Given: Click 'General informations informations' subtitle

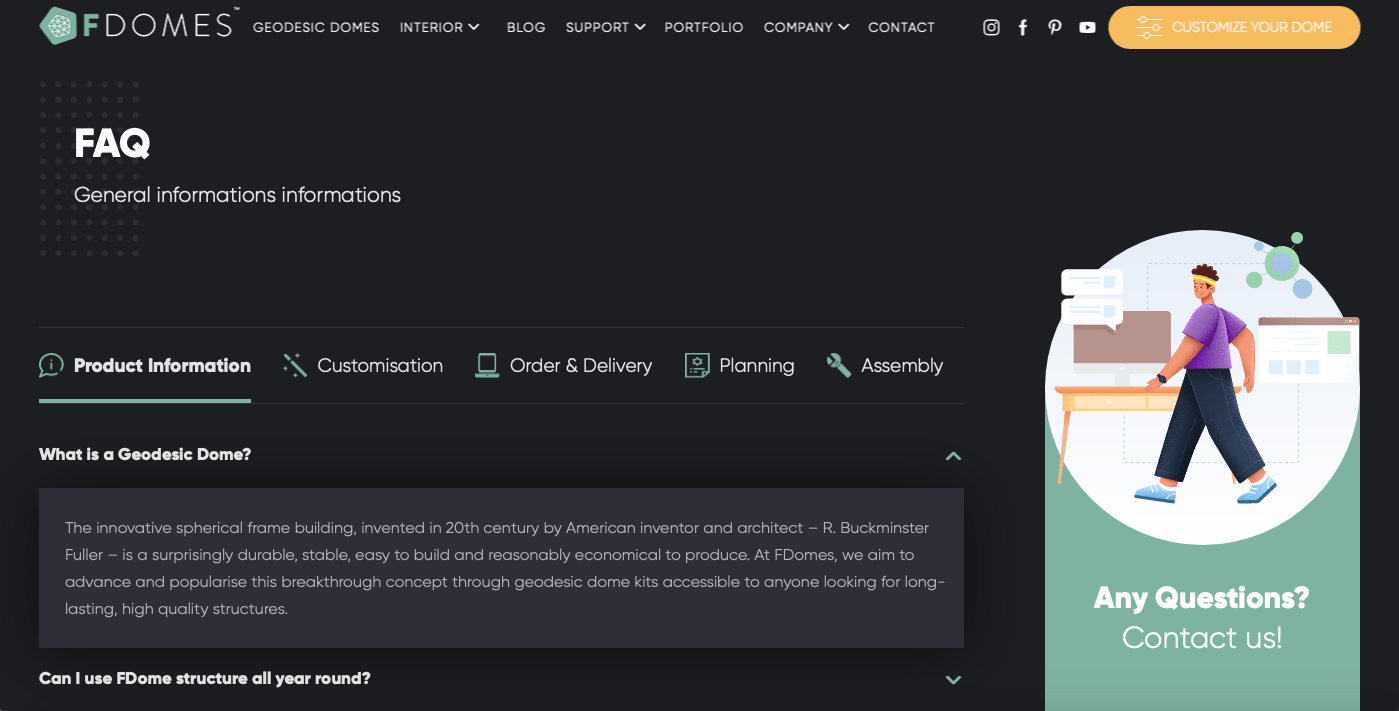Looking at the screenshot, I should (237, 195).
